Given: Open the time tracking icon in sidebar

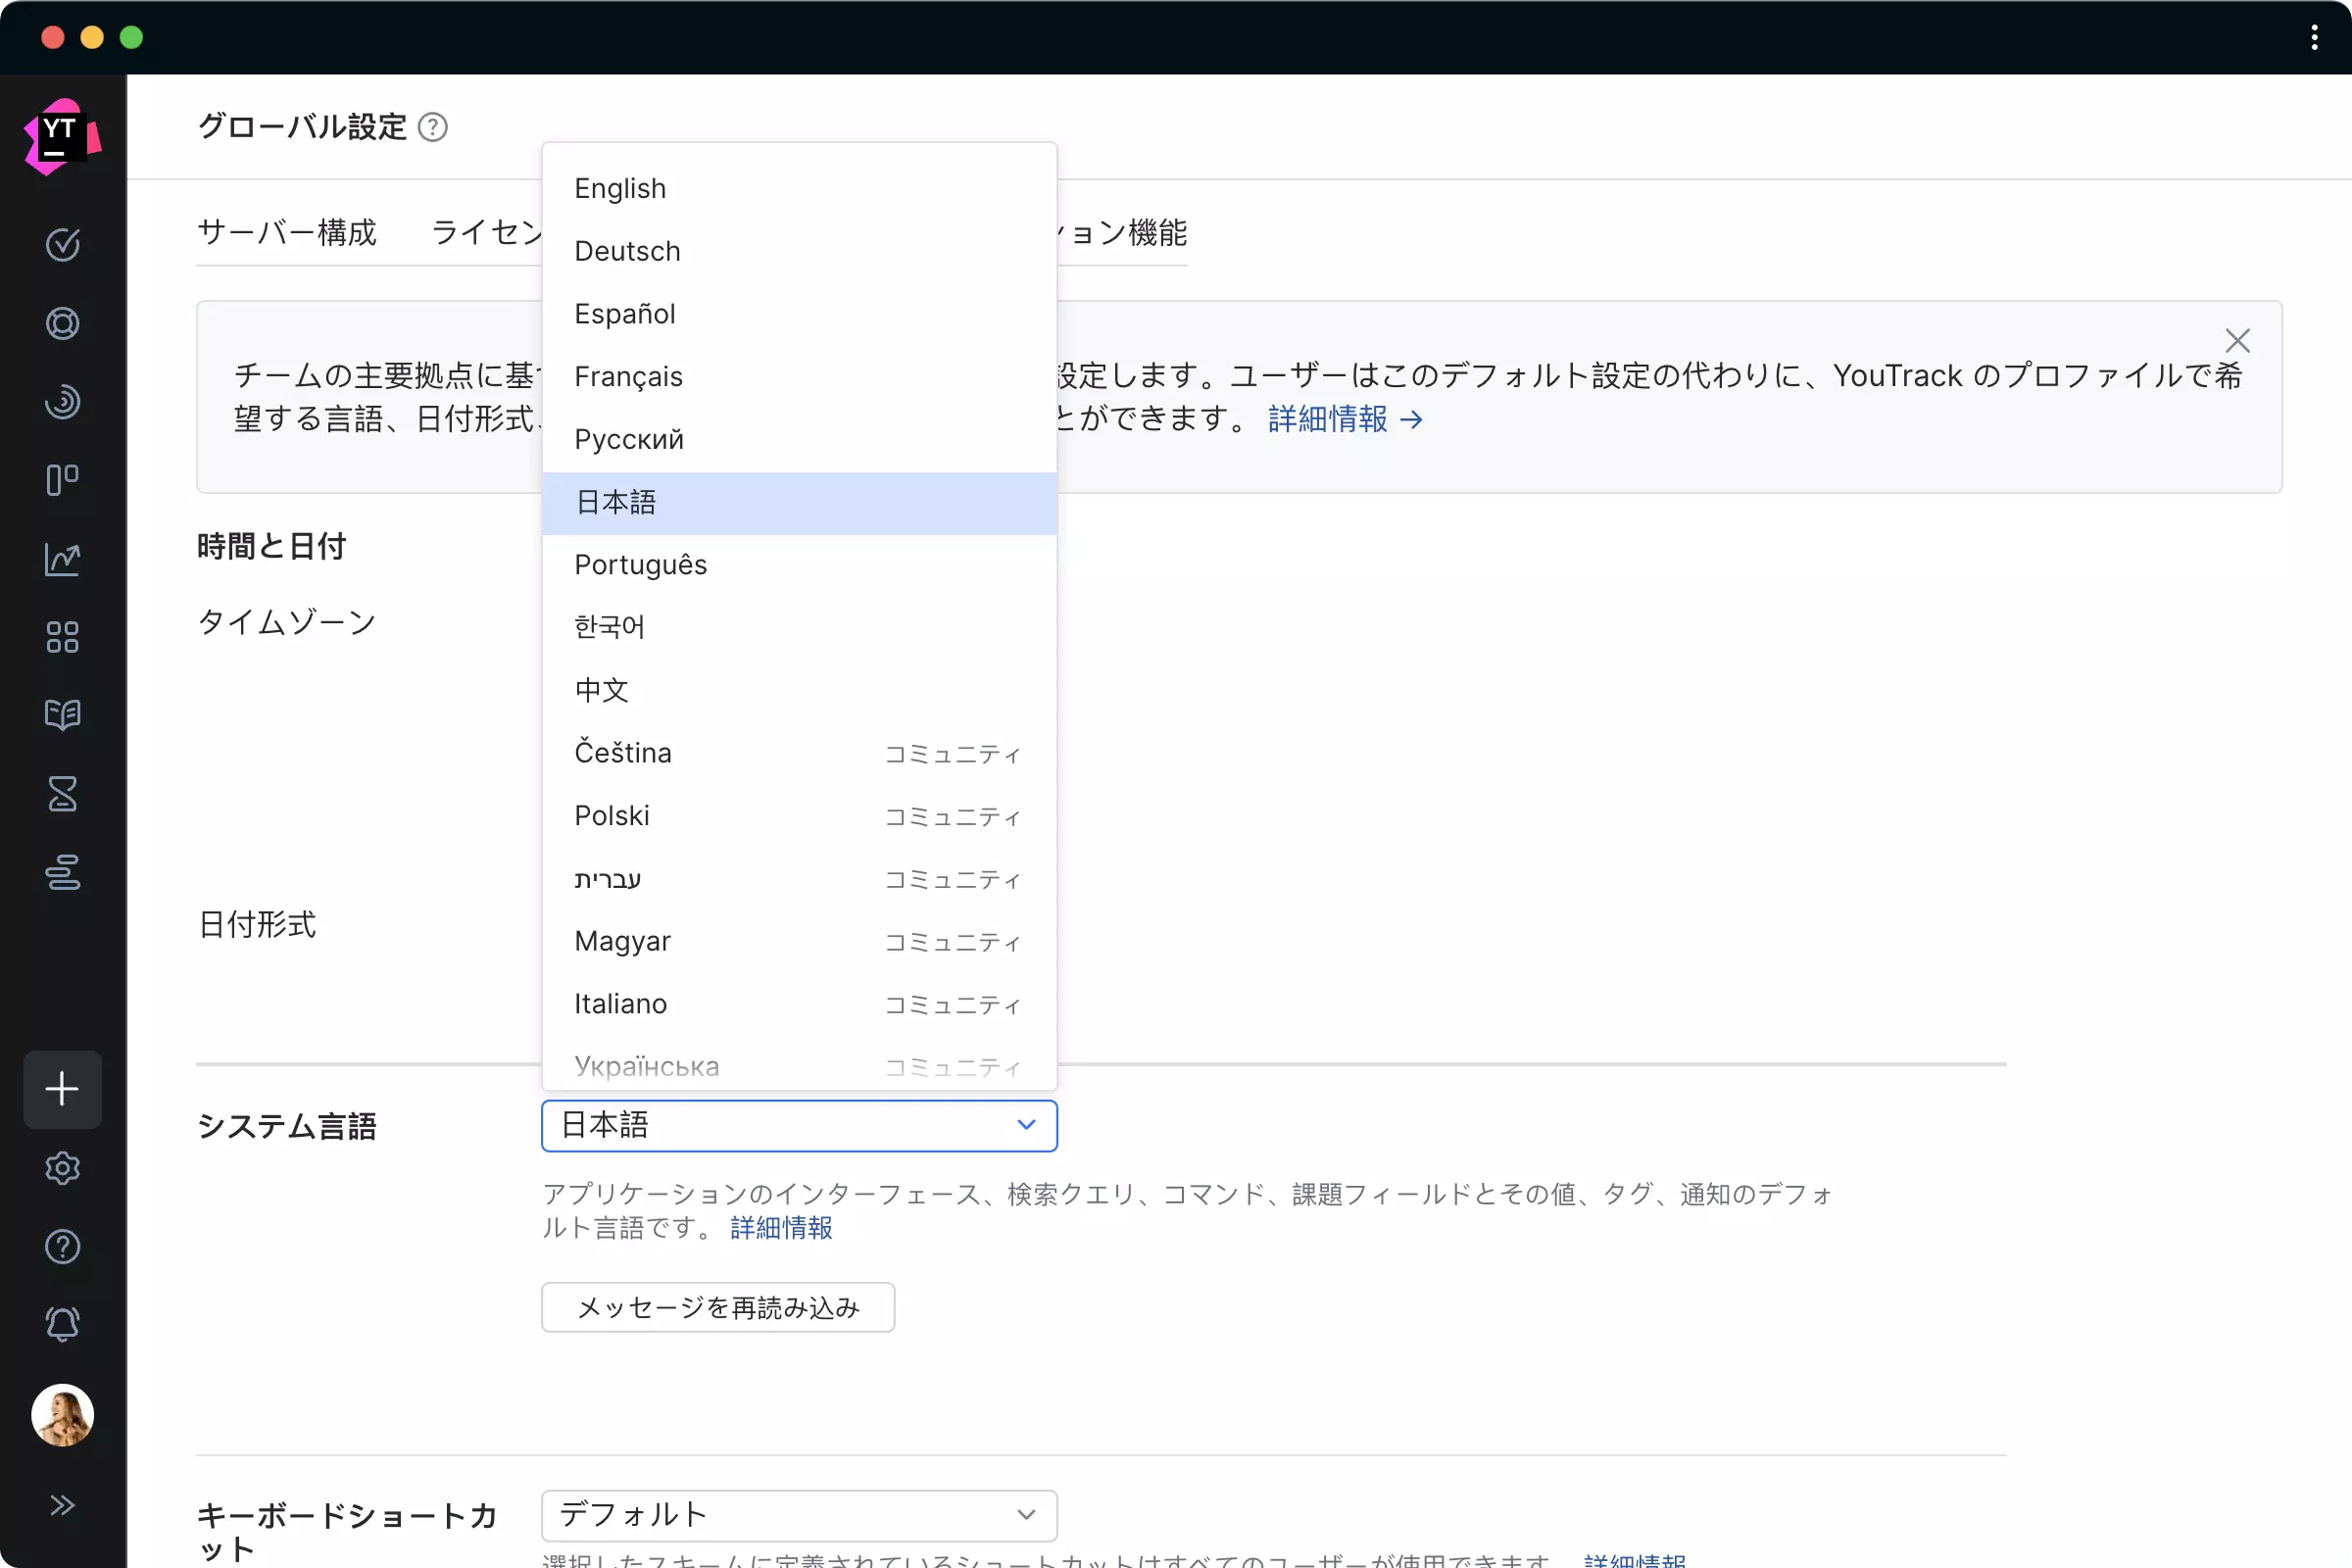Looking at the screenshot, I should (62, 402).
